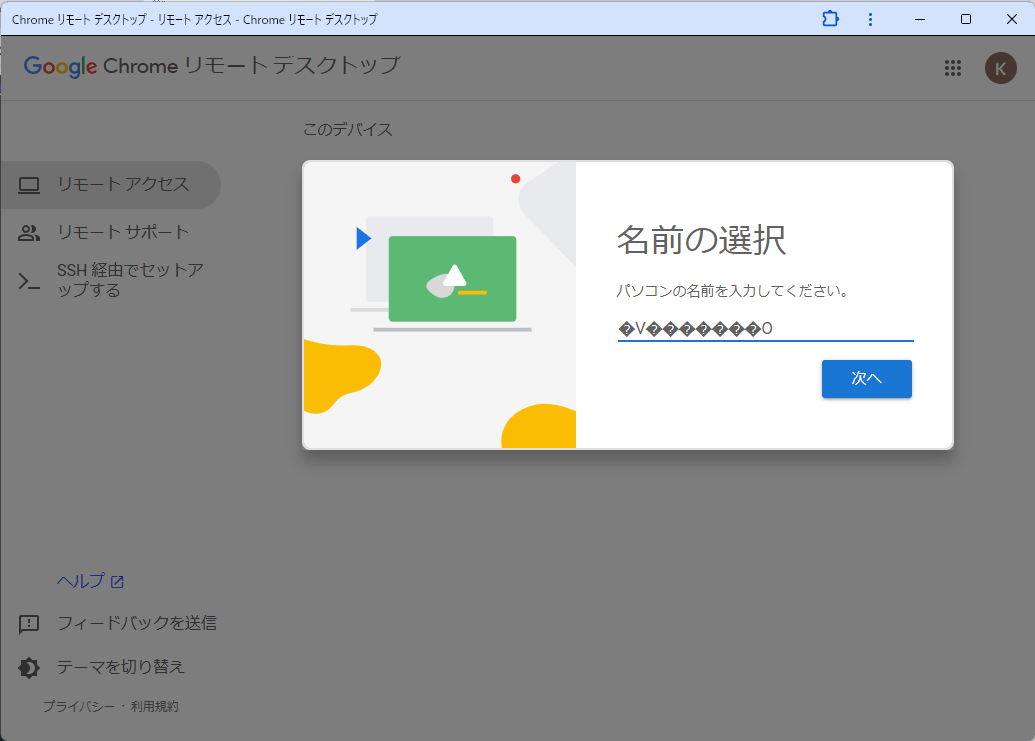The image size is (1035, 741).
Task: Click the 次へ button
Action: (x=866, y=379)
